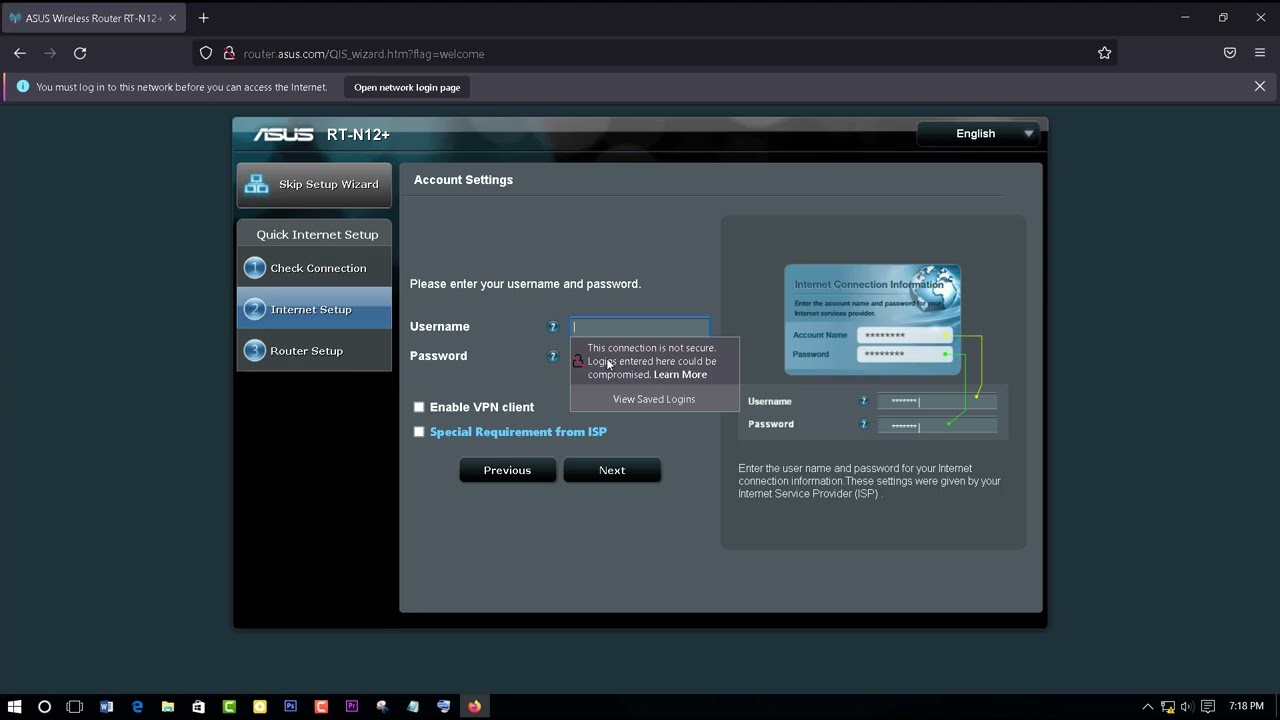Launch Microsoft Edge from taskbar
Viewport: 1280px width, 720px height.
[x=137, y=706]
